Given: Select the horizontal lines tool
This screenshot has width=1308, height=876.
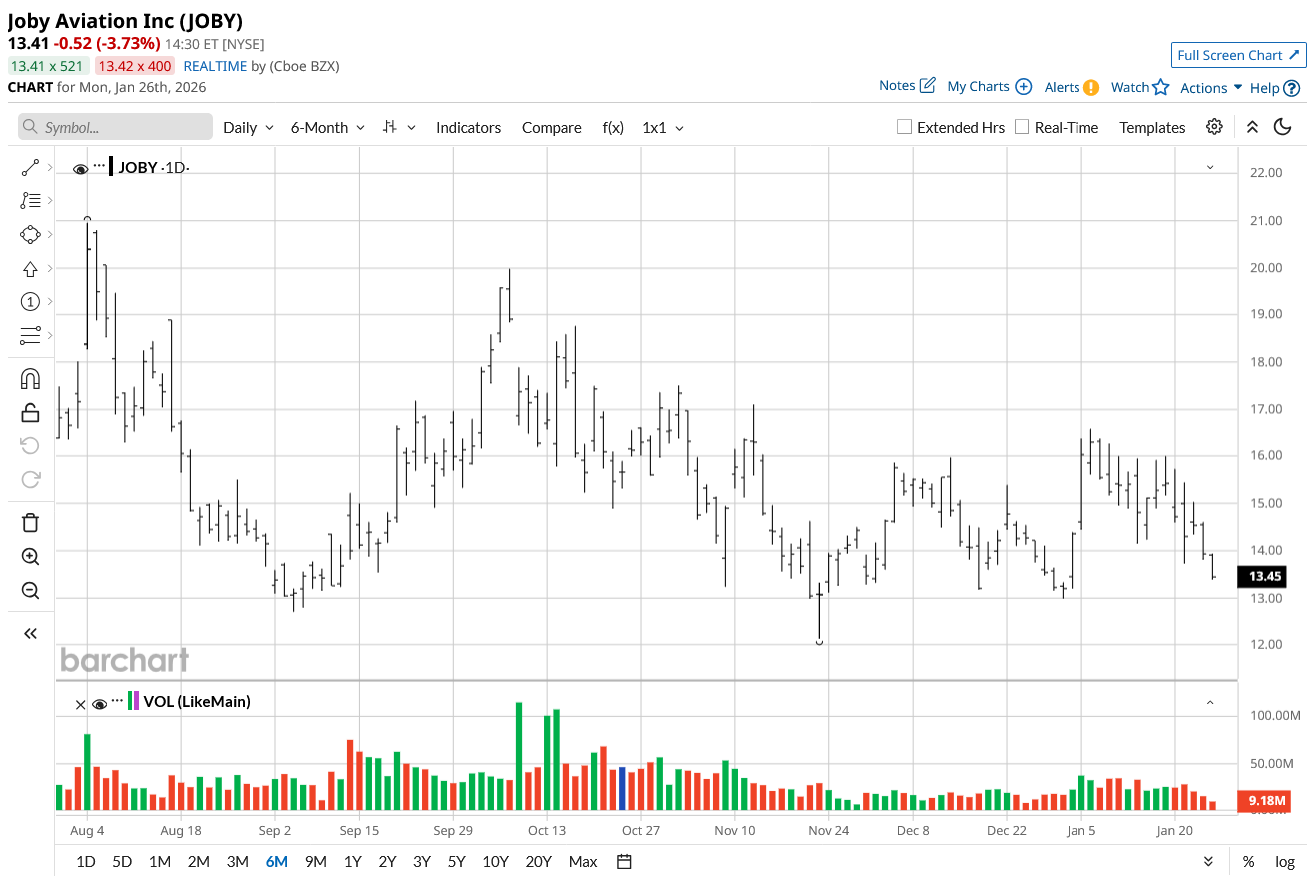Looking at the screenshot, I should pos(30,335).
